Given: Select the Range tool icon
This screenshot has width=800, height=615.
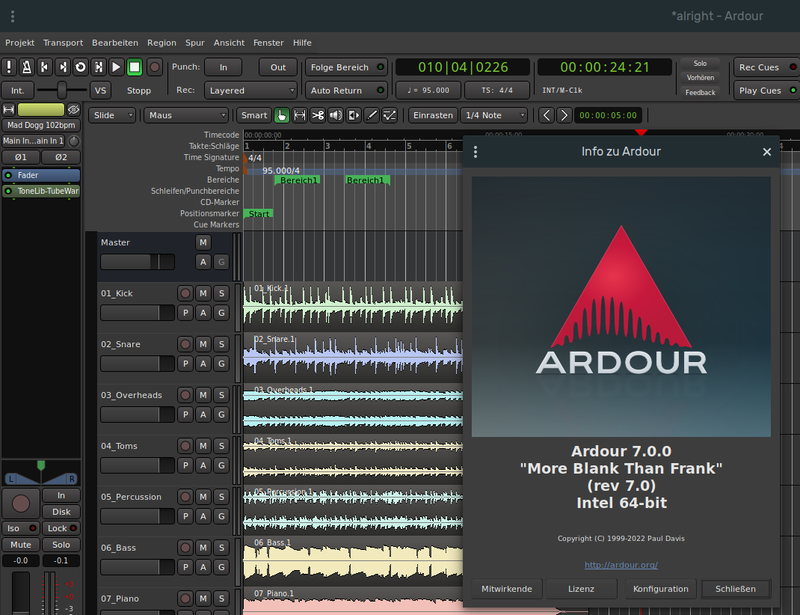Looking at the screenshot, I should click(x=299, y=115).
